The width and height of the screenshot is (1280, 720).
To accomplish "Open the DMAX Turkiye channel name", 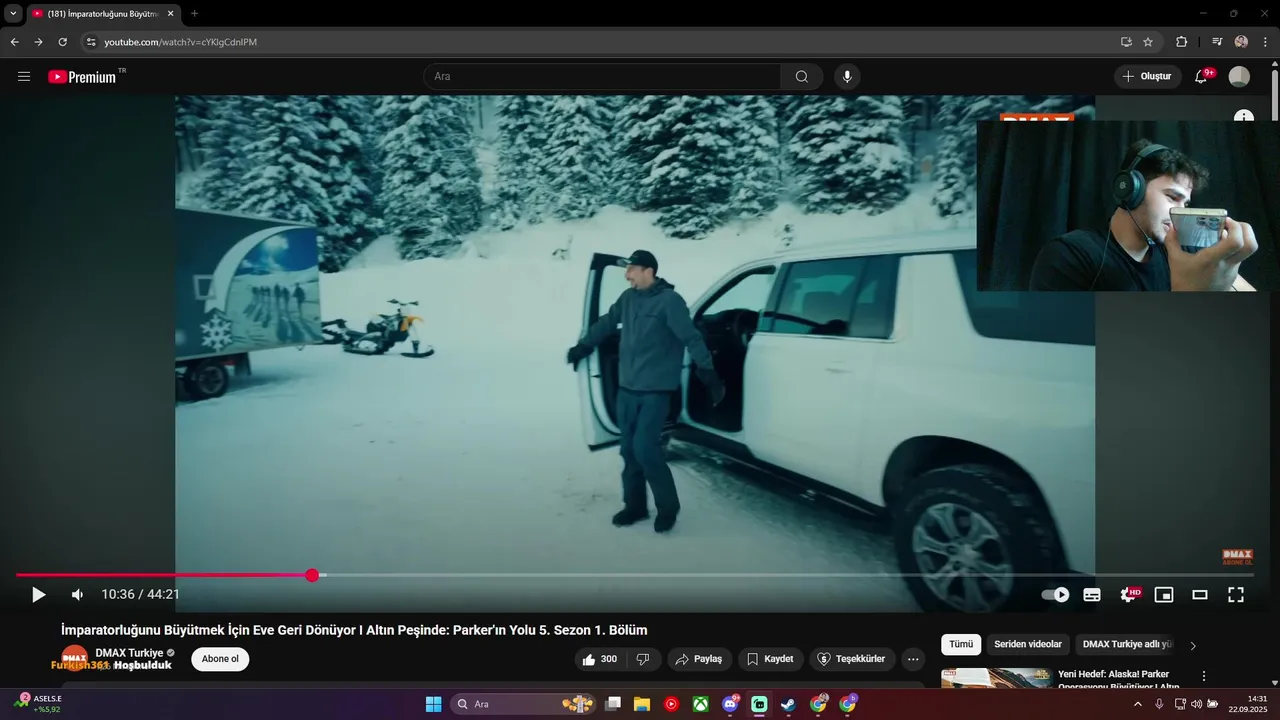I will coord(129,653).
